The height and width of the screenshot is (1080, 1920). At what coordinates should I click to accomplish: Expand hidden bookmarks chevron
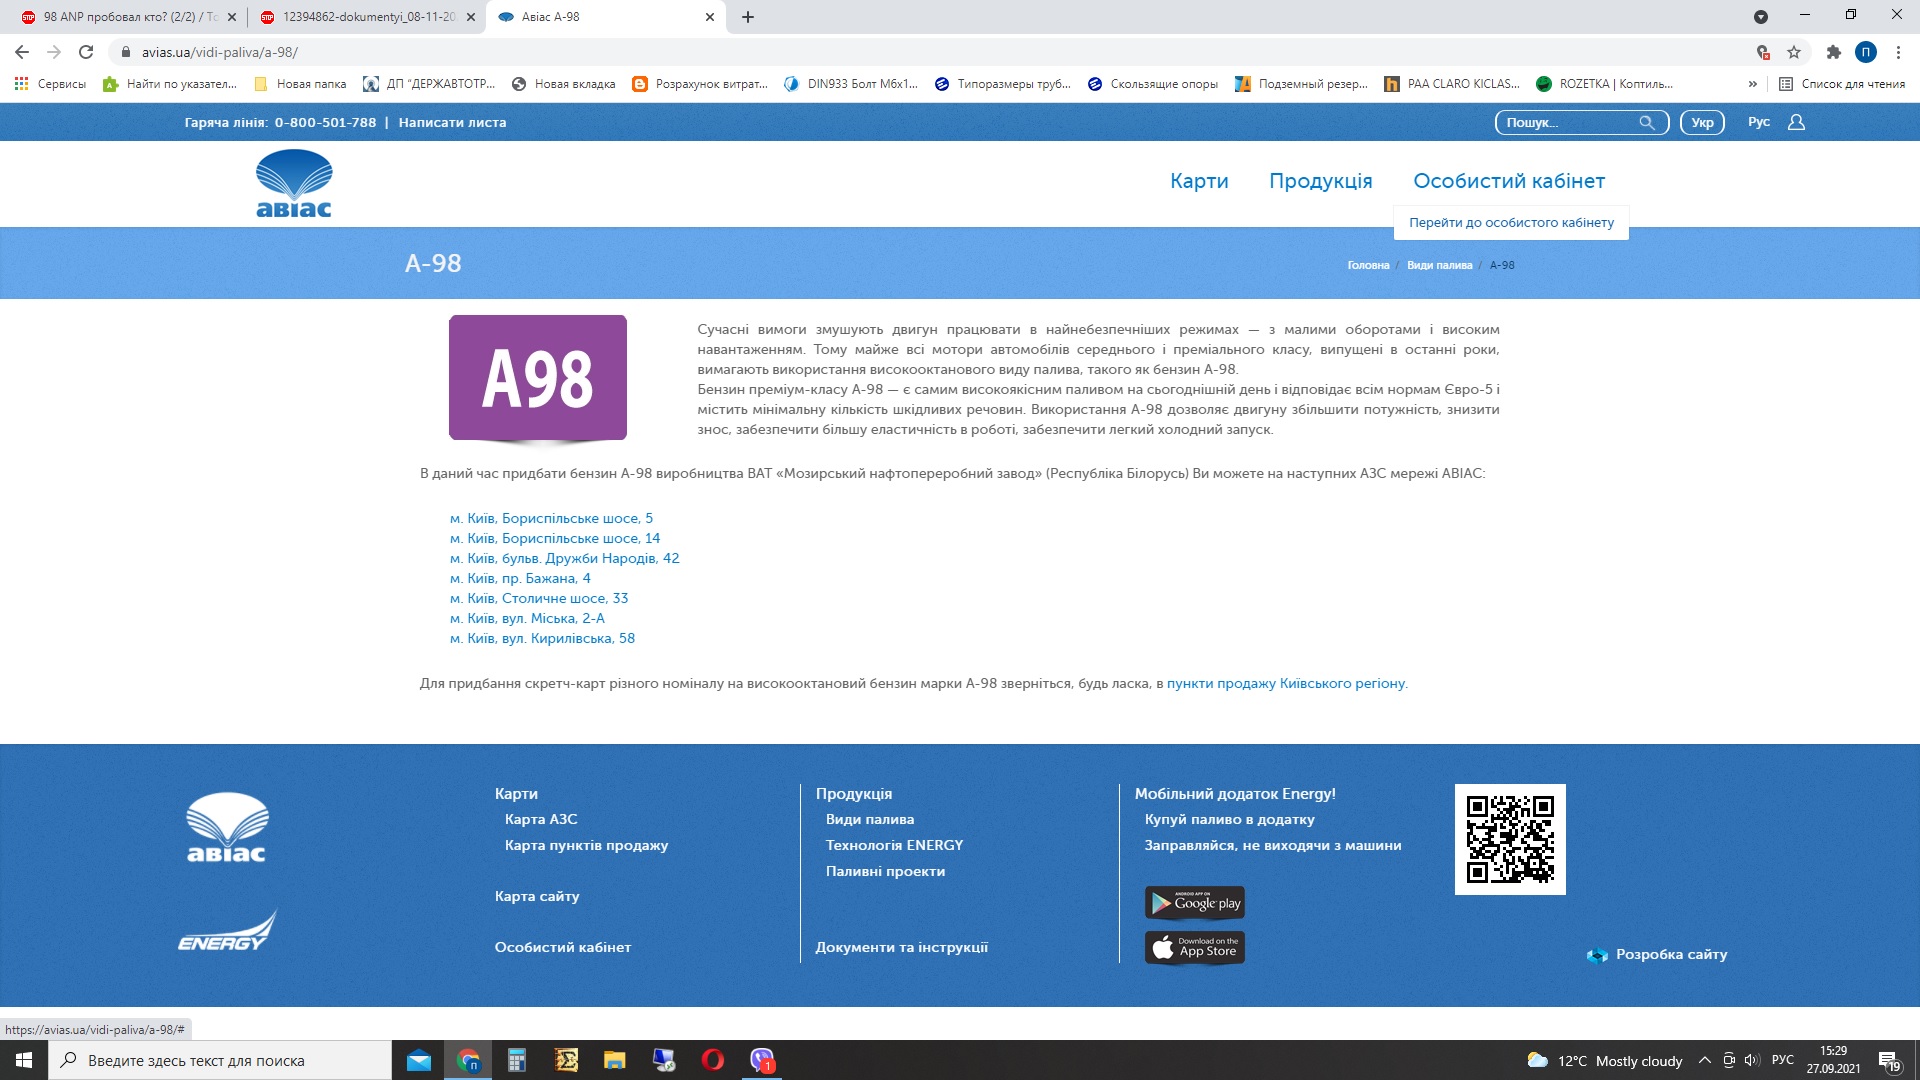1752,84
